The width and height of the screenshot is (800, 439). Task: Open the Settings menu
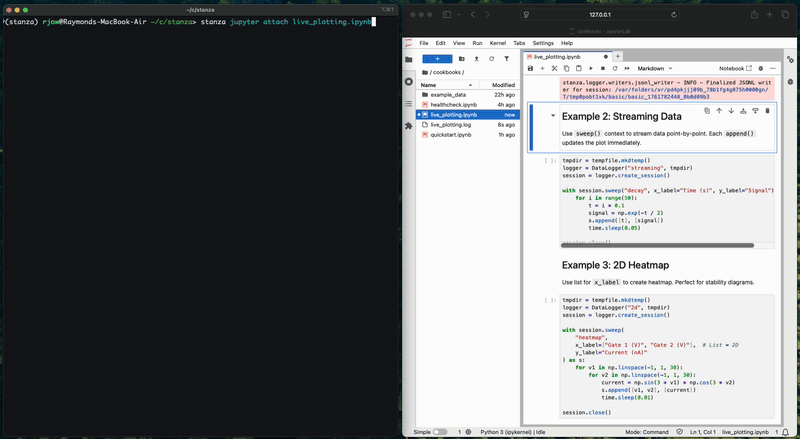pos(543,44)
